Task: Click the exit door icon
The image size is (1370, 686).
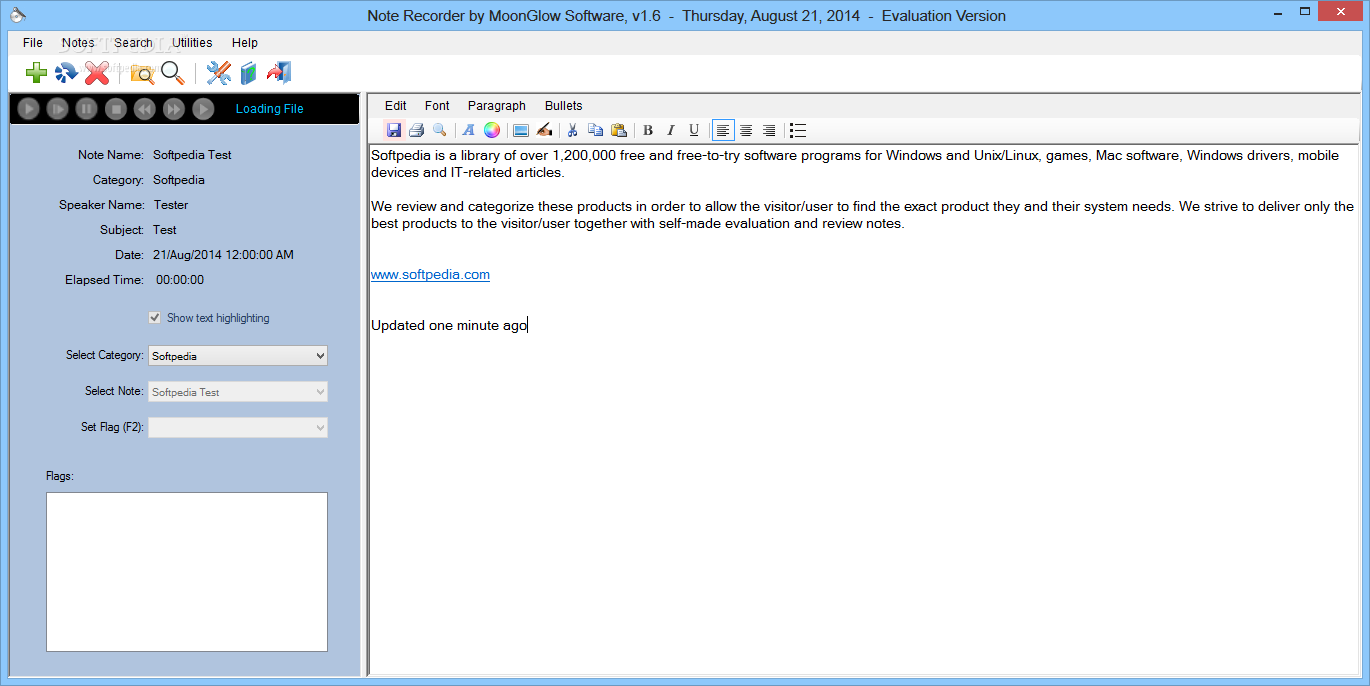Action: (x=279, y=72)
